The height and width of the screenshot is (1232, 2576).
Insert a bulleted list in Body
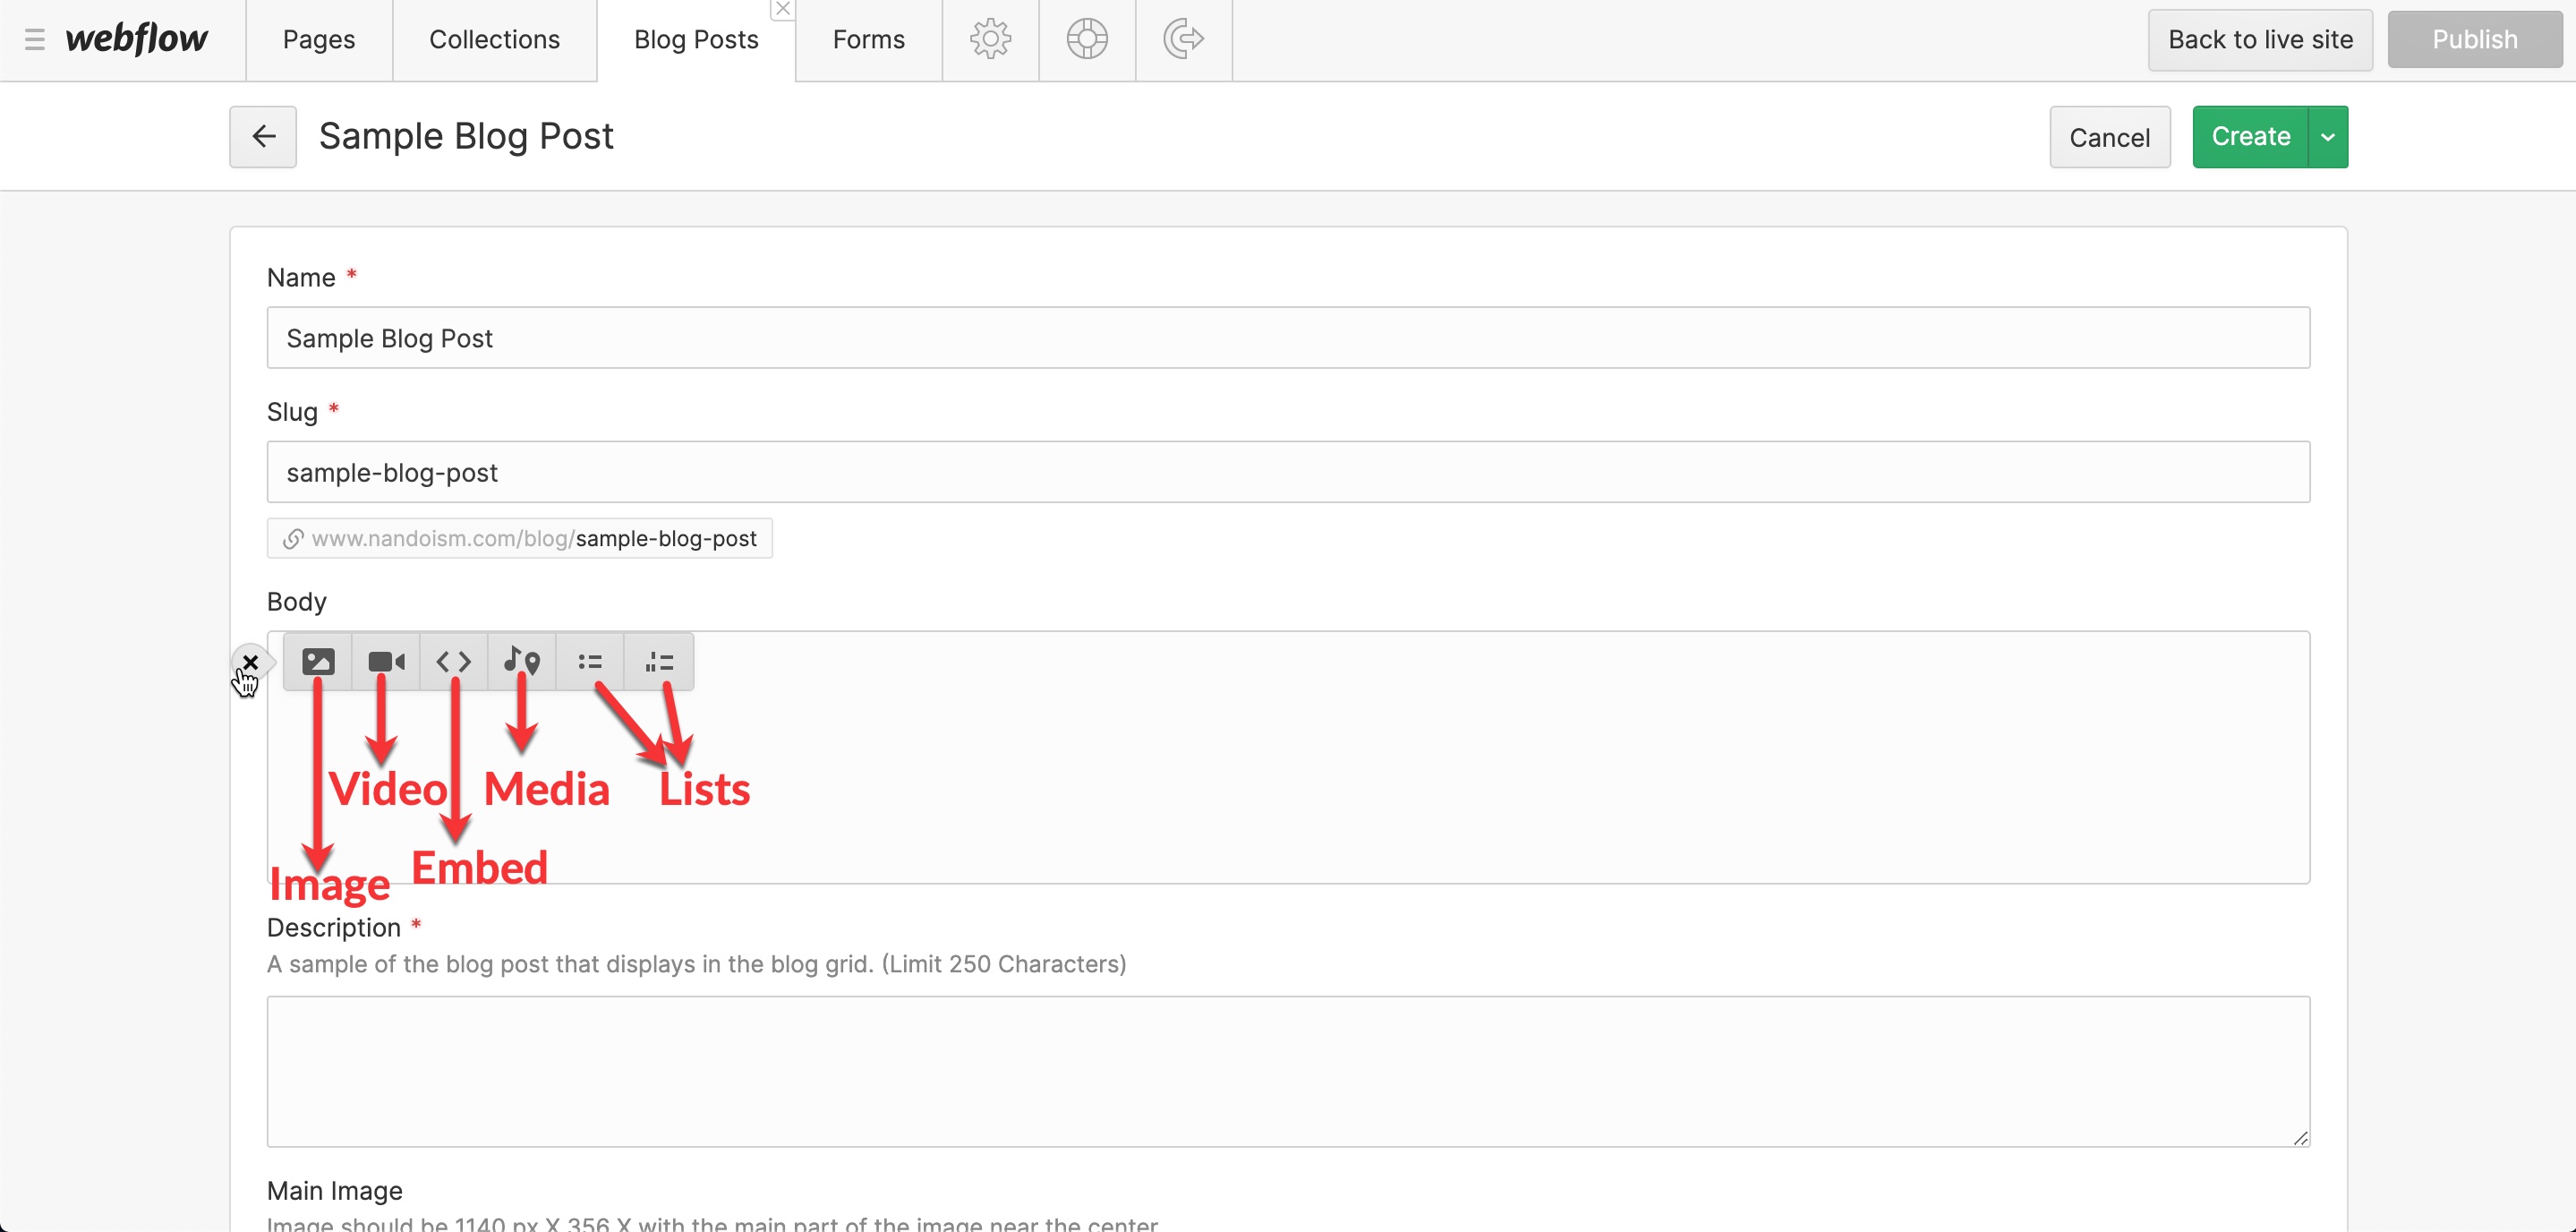click(x=590, y=661)
